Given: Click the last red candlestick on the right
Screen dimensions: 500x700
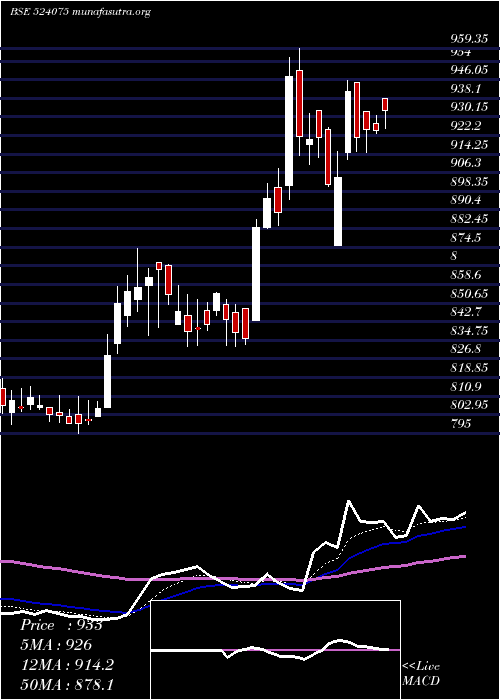Looking at the screenshot, I should click(385, 104).
